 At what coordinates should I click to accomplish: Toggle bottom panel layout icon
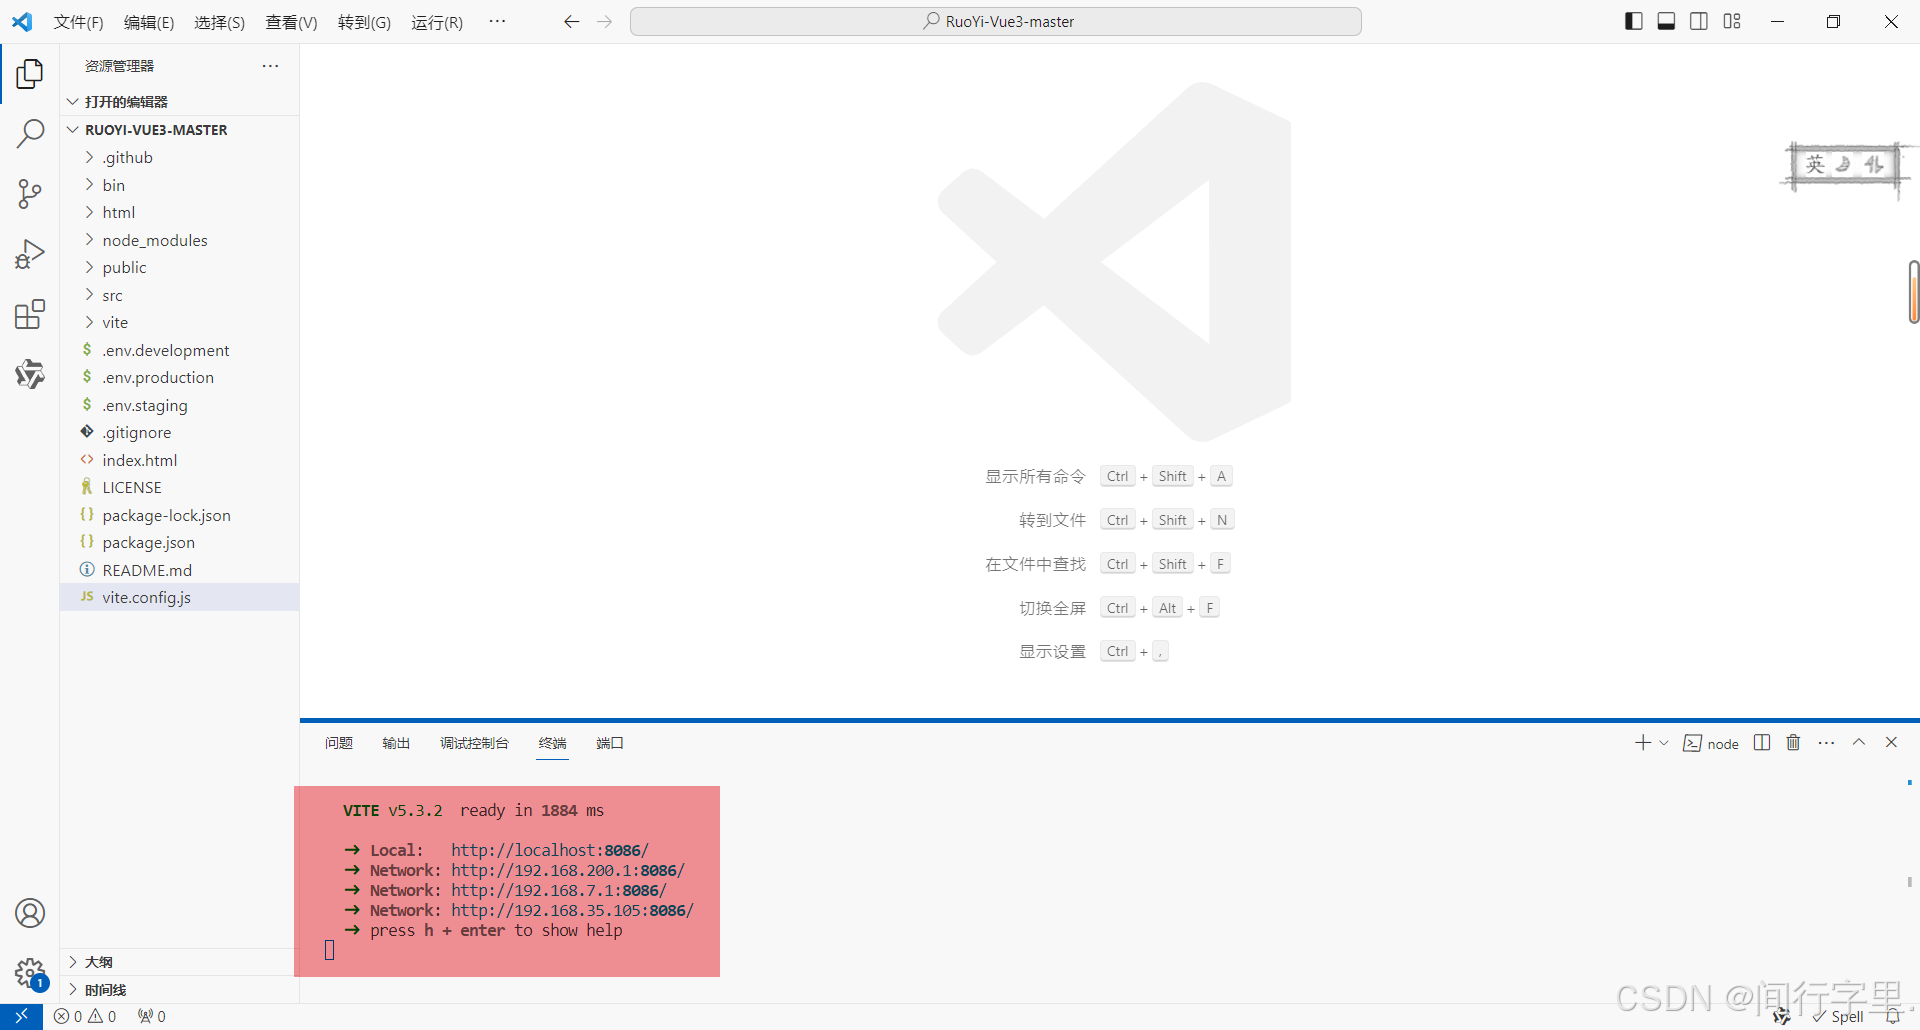click(1666, 21)
